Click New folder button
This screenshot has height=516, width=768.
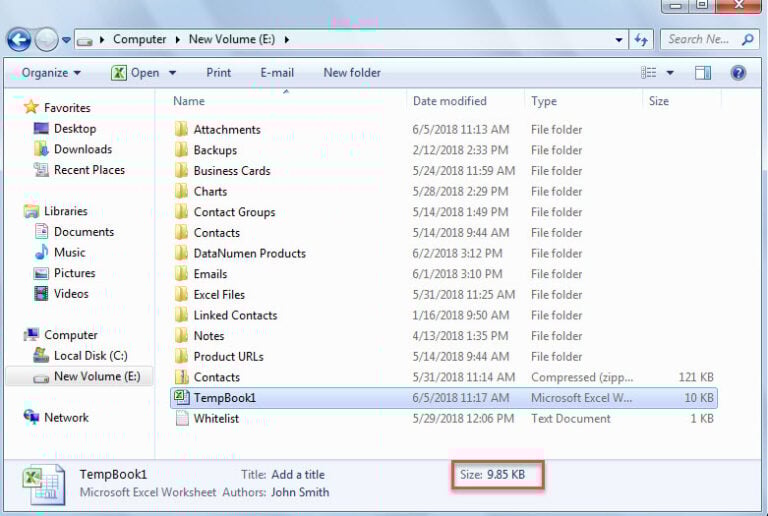pyautogui.click(x=352, y=73)
